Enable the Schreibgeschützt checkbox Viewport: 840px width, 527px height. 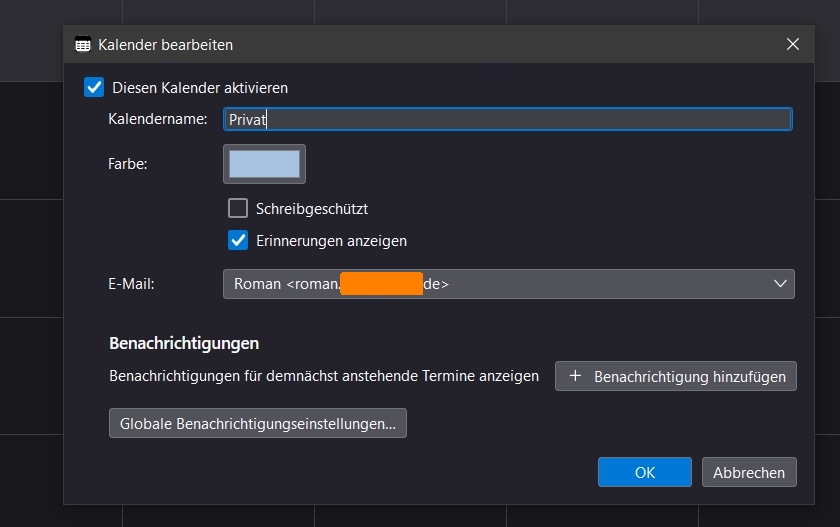tap(238, 209)
